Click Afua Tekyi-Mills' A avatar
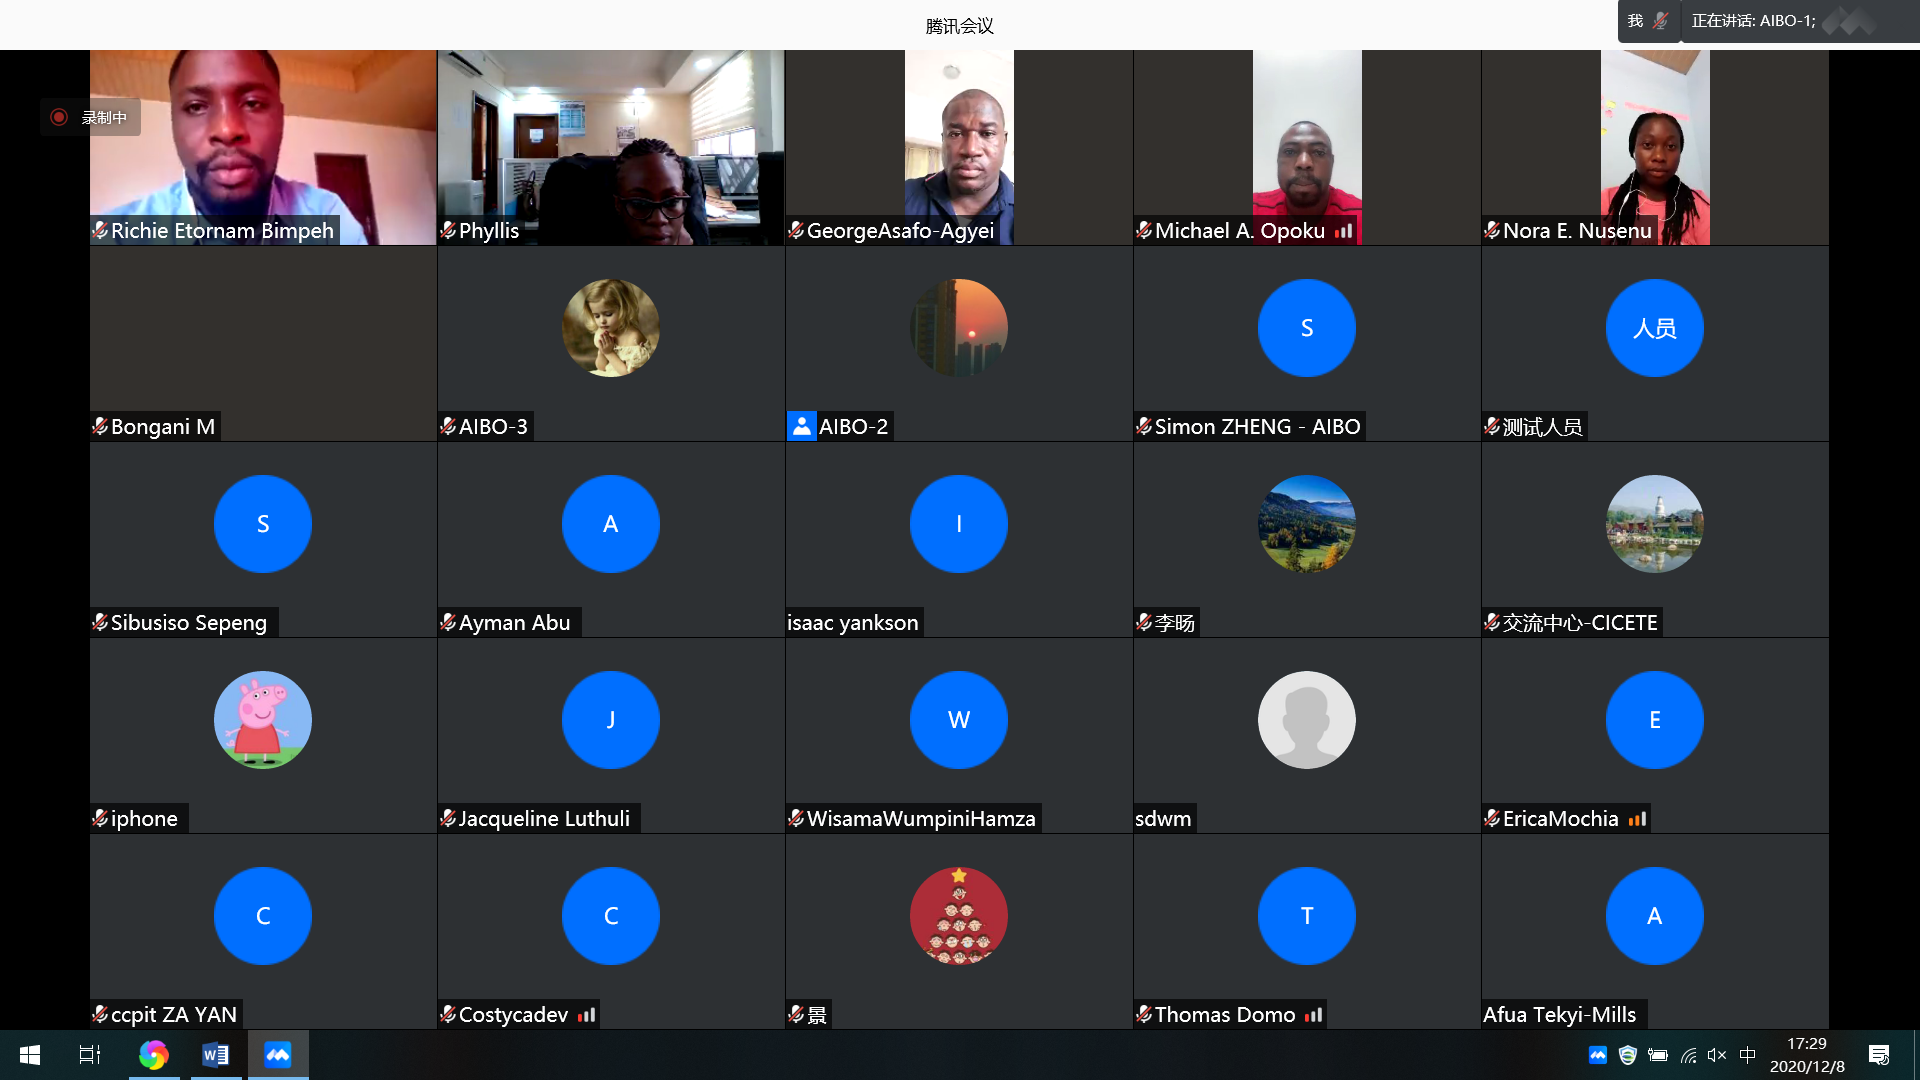Image resolution: width=1920 pixels, height=1080 pixels. pyautogui.click(x=1655, y=916)
